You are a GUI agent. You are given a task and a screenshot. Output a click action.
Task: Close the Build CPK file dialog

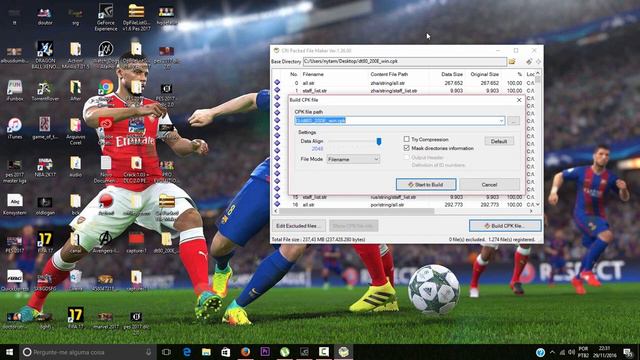click(x=519, y=100)
